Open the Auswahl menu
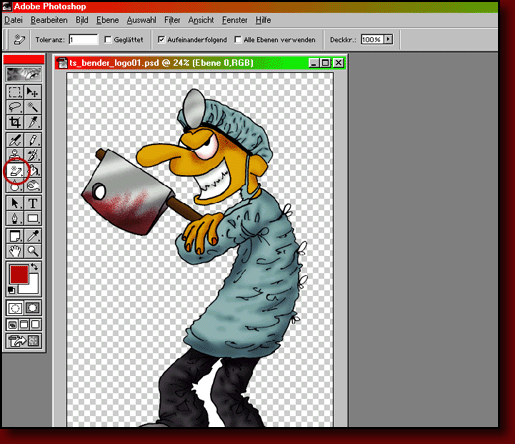The height and width of the screenshot is (444, 515). tap(141, 20)
